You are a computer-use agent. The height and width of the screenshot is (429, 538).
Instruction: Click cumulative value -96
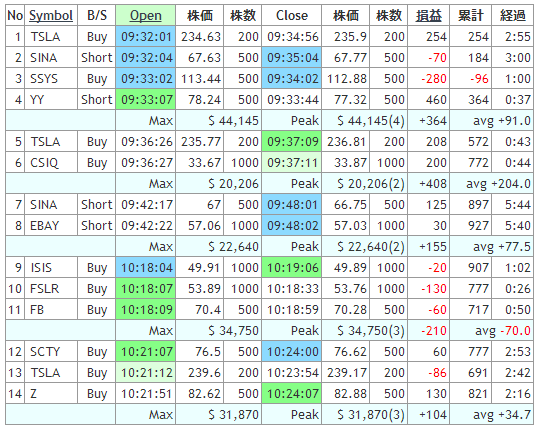pyautogui.click(x=479, y=79)
